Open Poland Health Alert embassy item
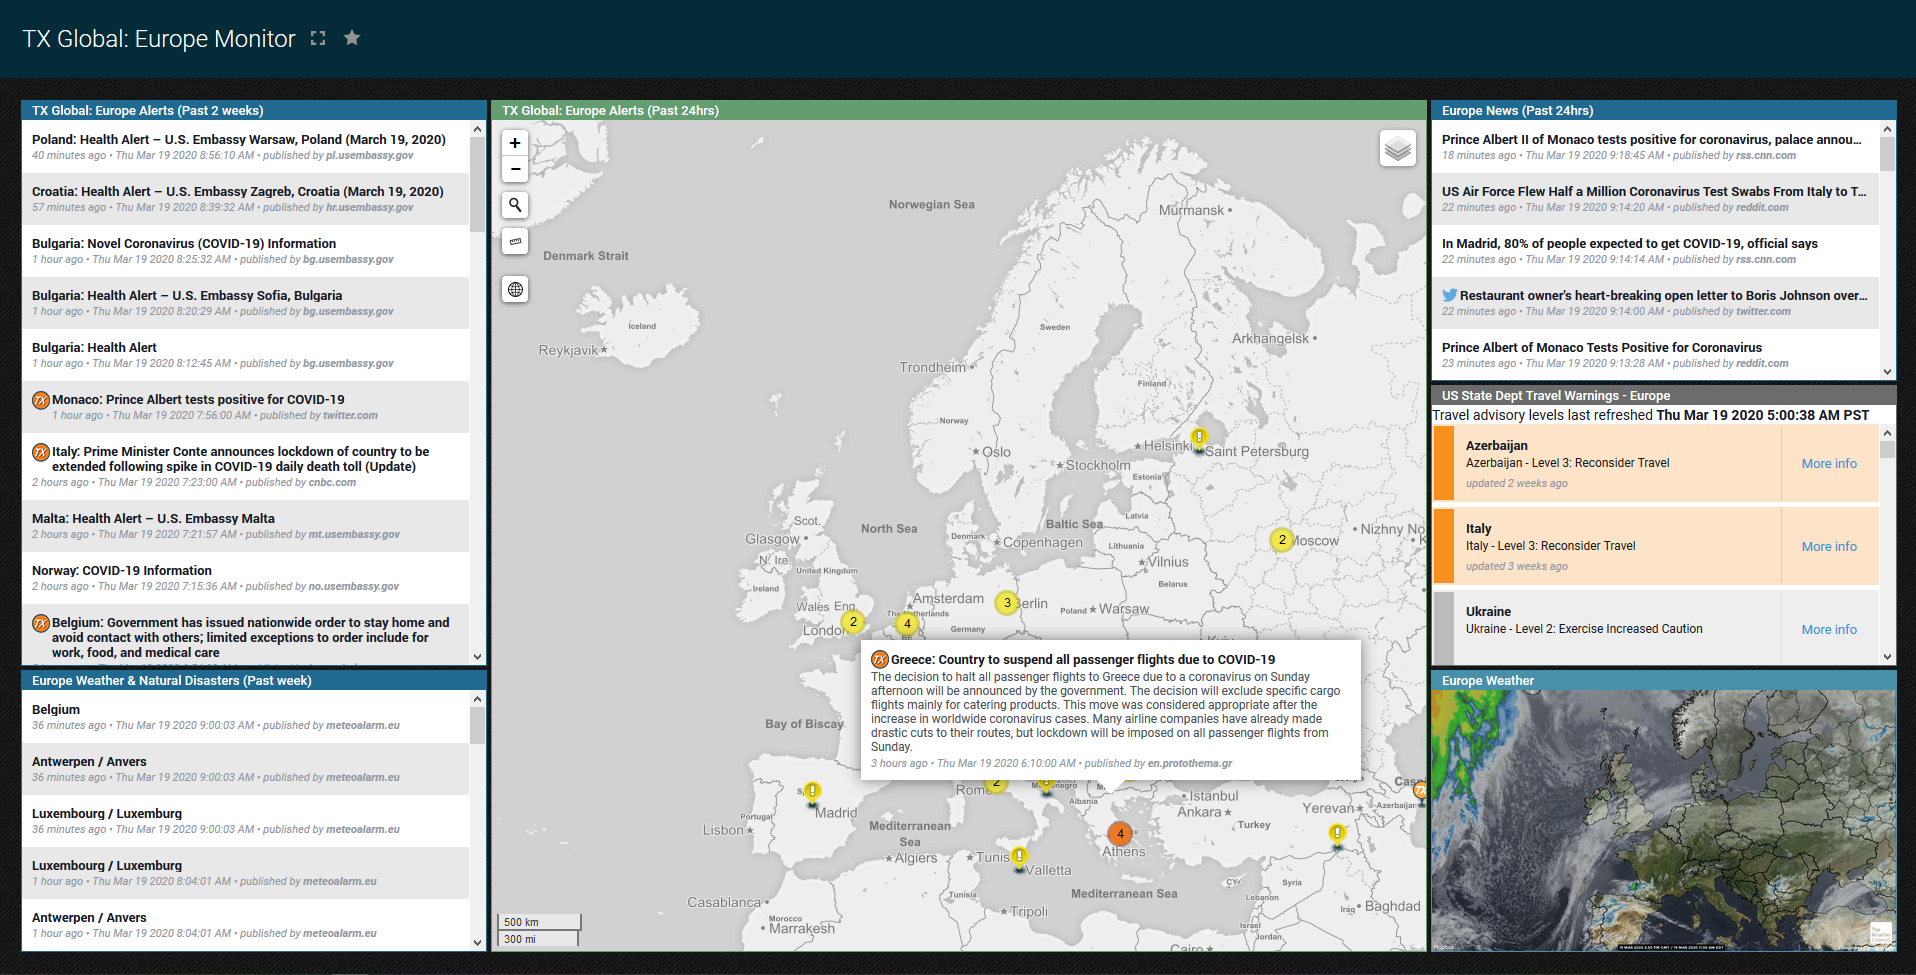Viewport: 1916px width, 975px height. tap(239, 140)
